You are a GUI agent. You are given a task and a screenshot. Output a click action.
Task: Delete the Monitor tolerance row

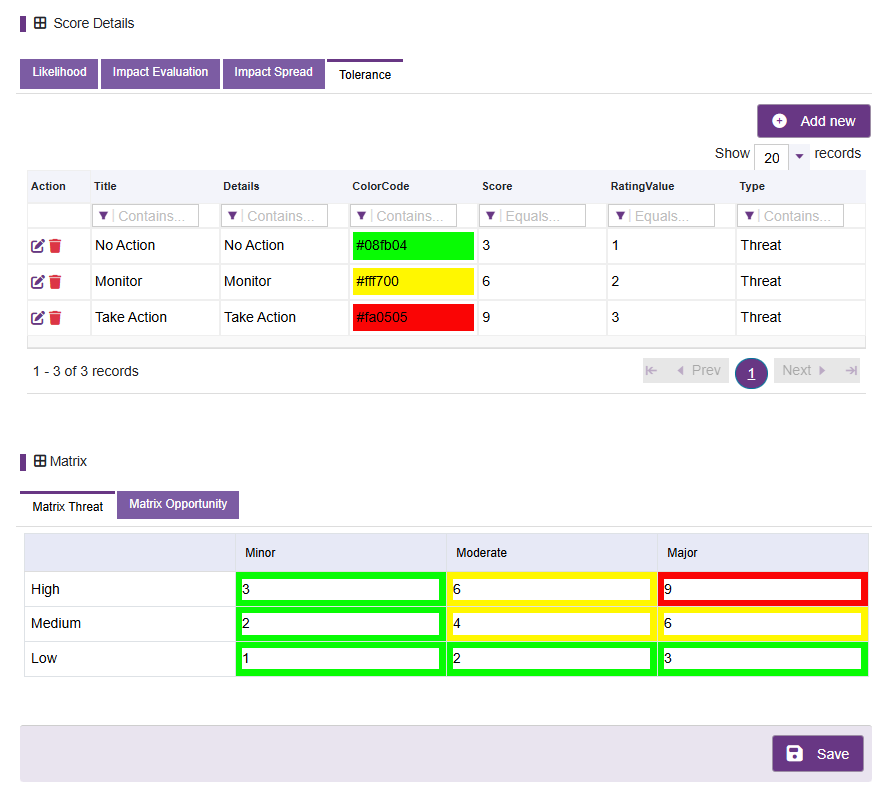pyautogui.click(x=55, y=282)
